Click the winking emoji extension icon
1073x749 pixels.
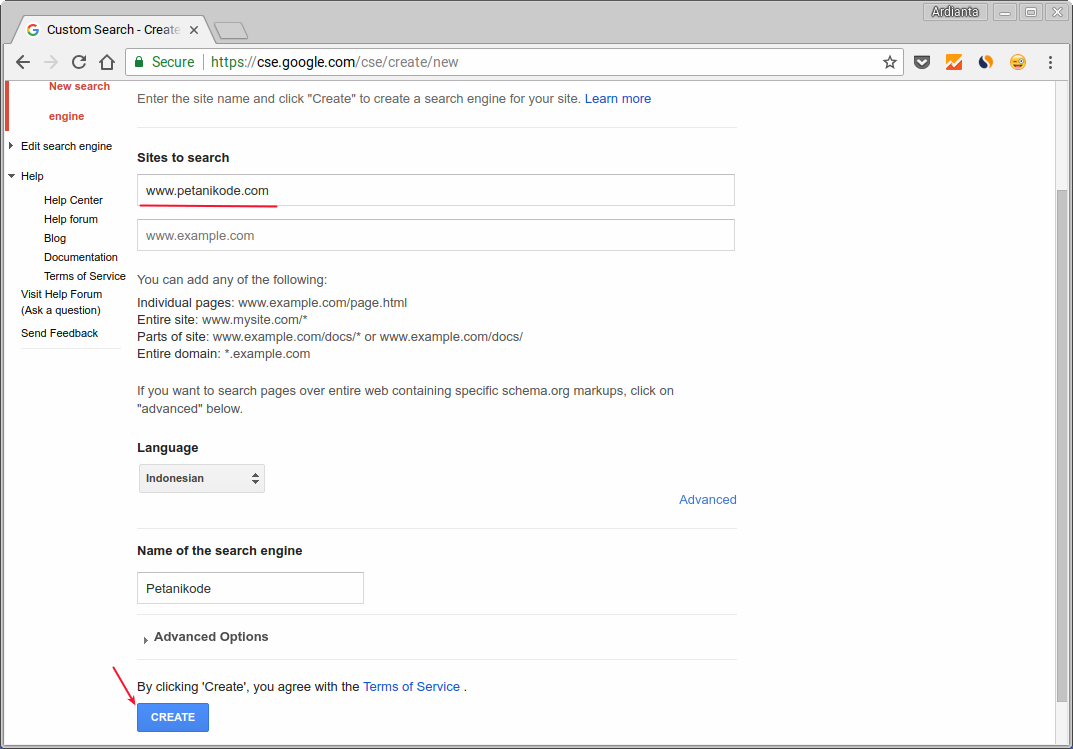coord(1017,61)
